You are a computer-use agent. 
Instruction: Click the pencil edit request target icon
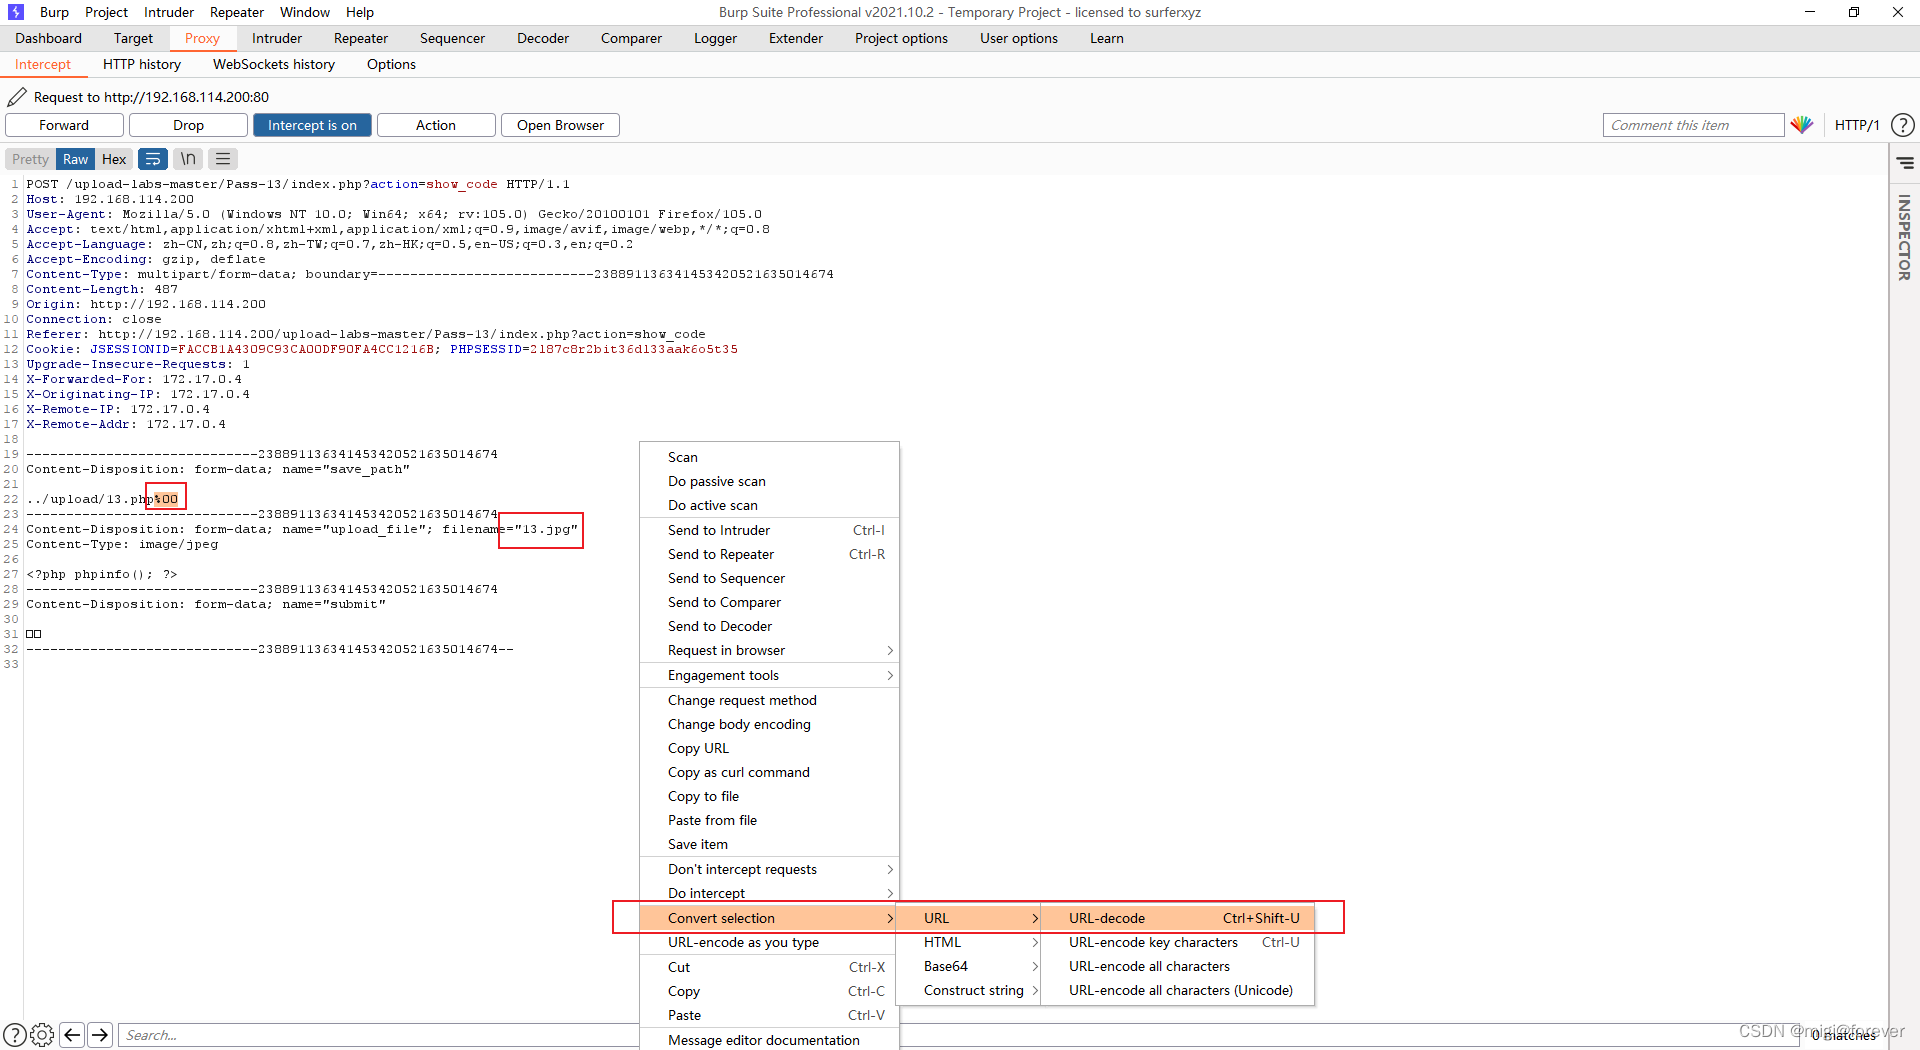coord(17,97)
